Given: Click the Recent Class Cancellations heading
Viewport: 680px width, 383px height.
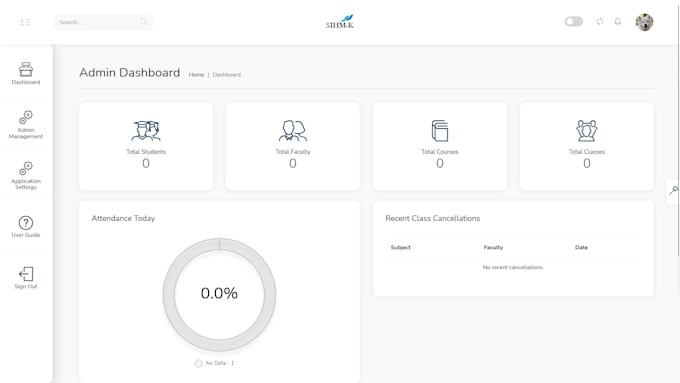Looking at the screenshot, I should 432,218.
